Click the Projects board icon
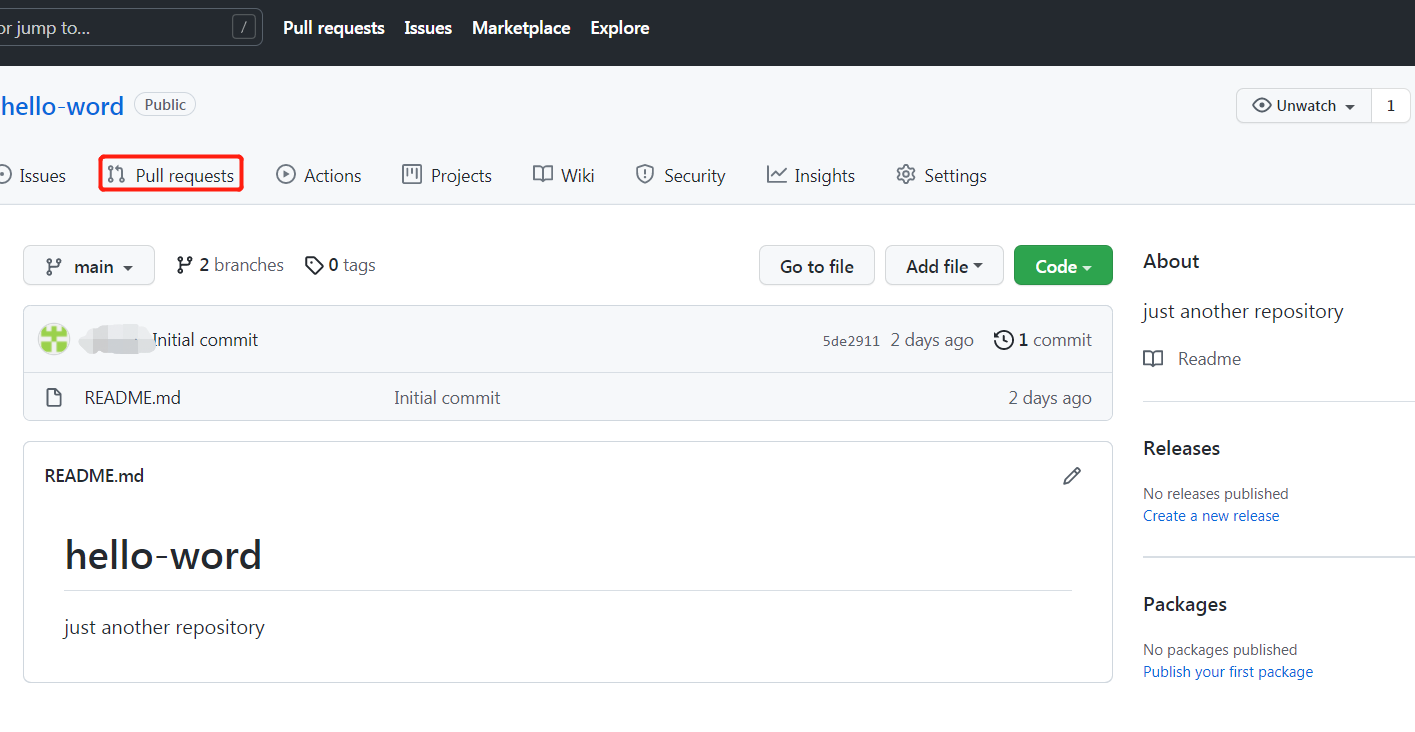Screen dimensions: 1415x732 pos(412,174)
